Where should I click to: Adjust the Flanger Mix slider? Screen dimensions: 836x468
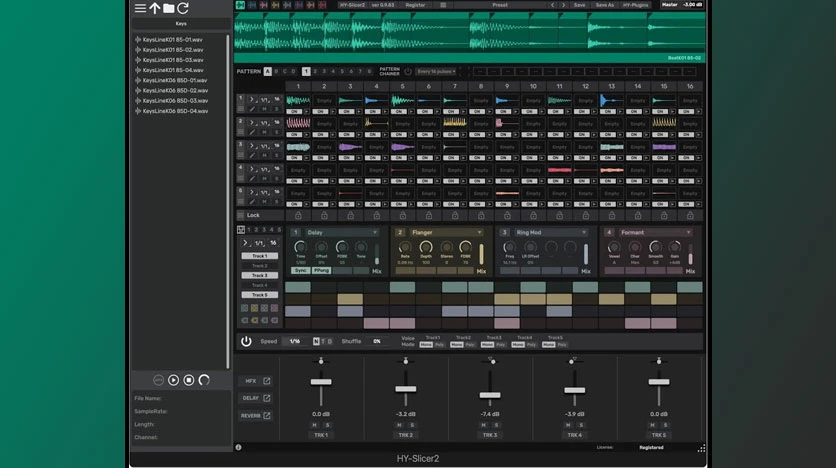481,254
